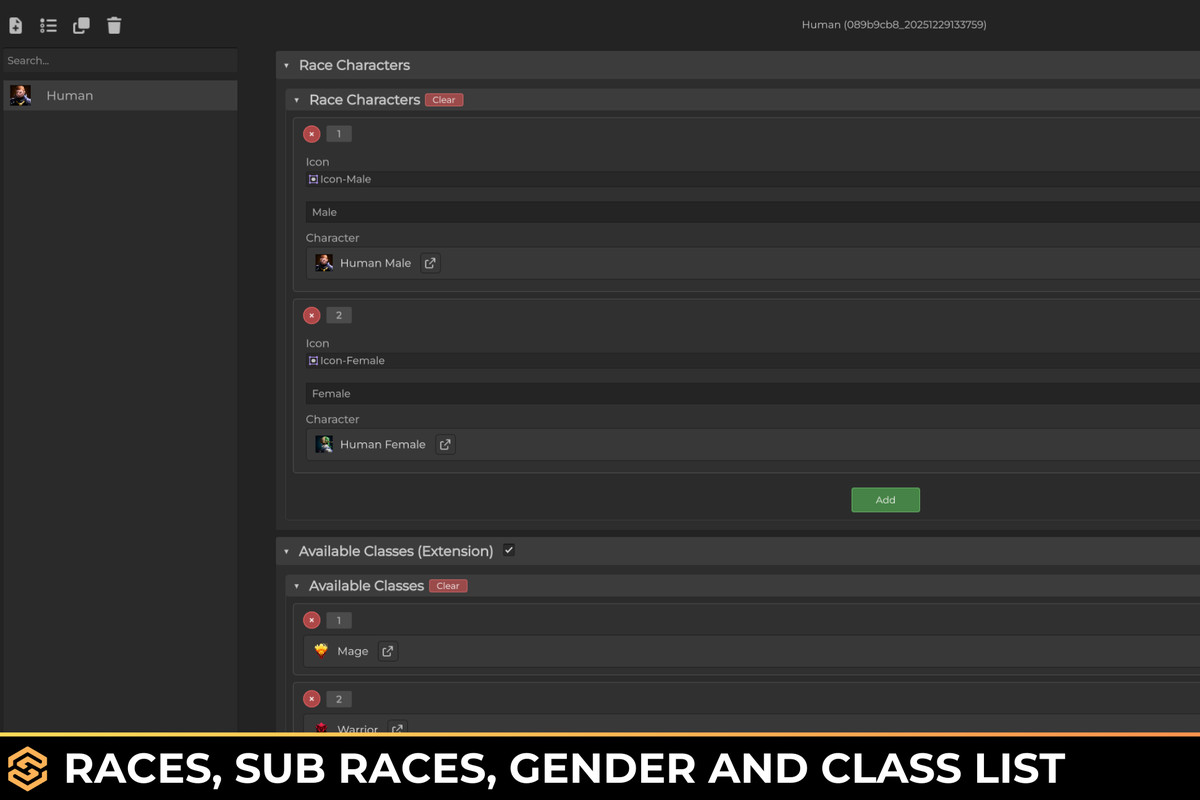Click the Warrior class icon in entry 2
1200x800 pixels.
pyautogui.click(x=322, y=728)
